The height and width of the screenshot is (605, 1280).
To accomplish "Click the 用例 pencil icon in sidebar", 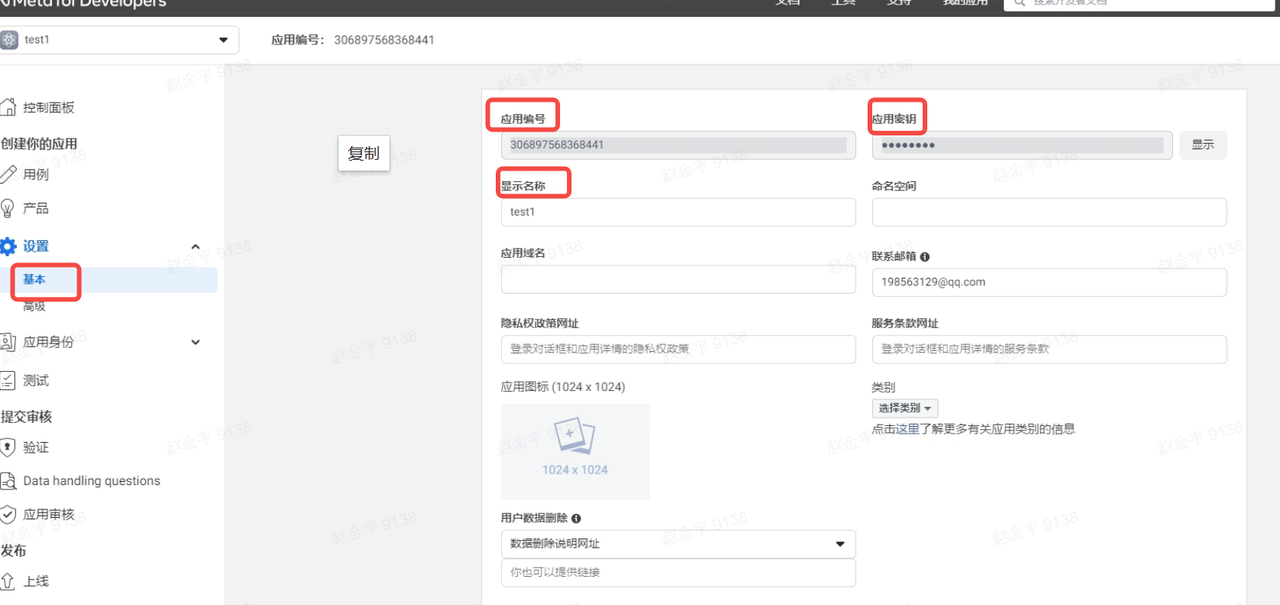I will pos(9,174).
